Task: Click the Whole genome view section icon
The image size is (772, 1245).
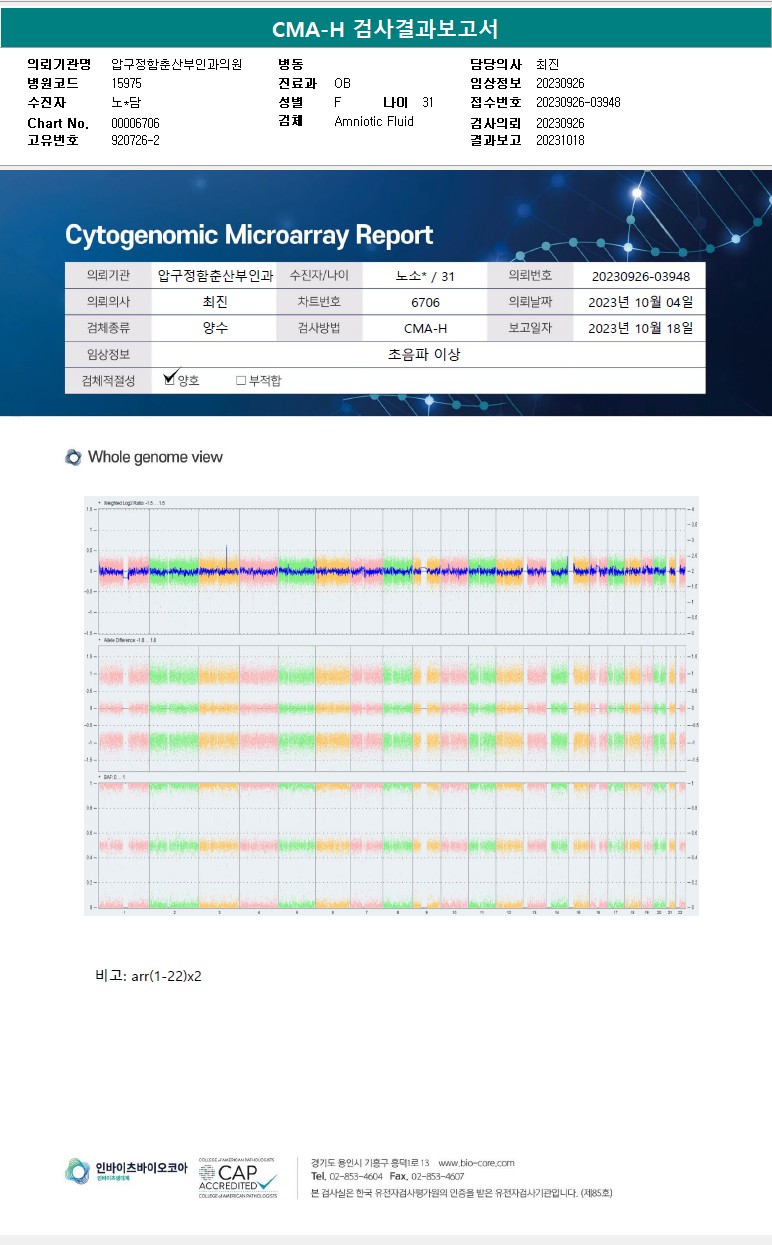Action: pyautogui.click(x=73, y=457)
